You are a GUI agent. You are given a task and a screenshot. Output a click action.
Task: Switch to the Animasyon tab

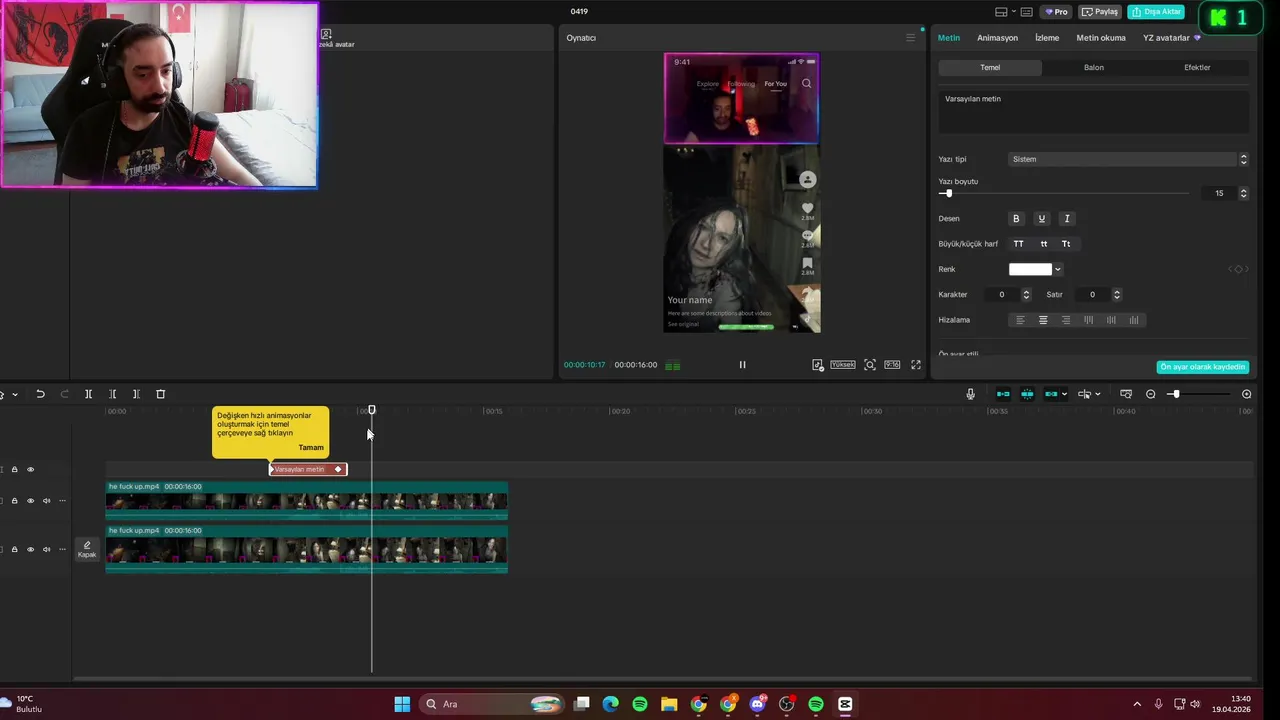tap(997, 38)
